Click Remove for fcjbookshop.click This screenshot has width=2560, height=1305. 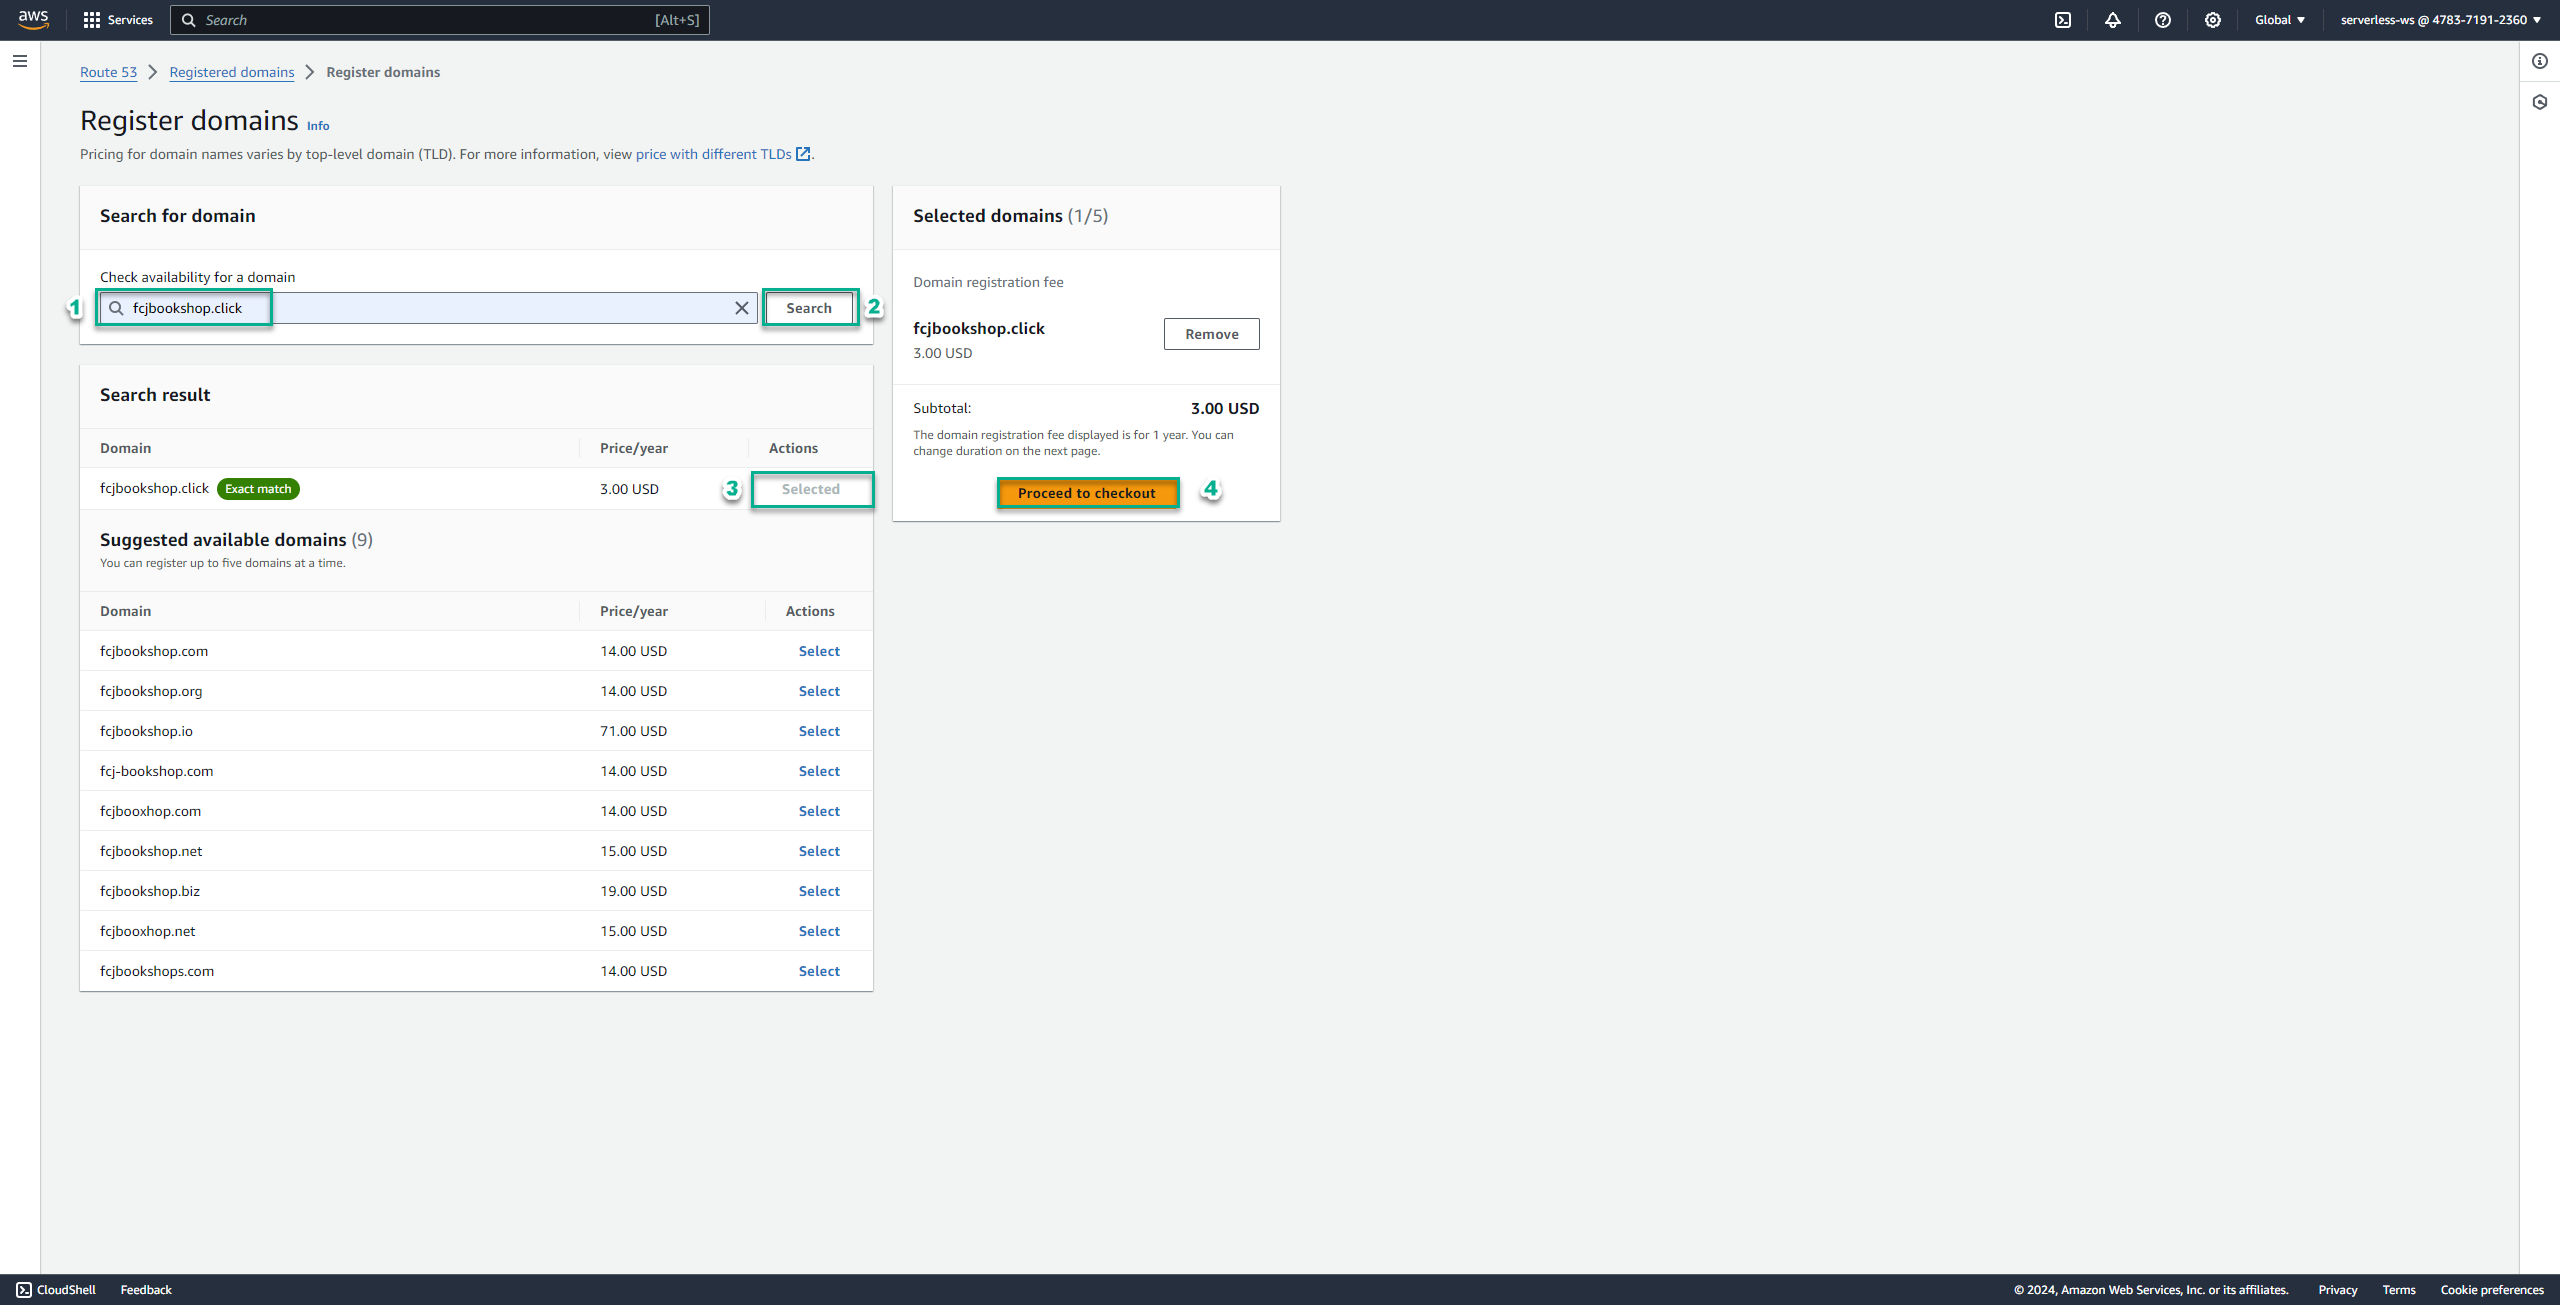1212,334
